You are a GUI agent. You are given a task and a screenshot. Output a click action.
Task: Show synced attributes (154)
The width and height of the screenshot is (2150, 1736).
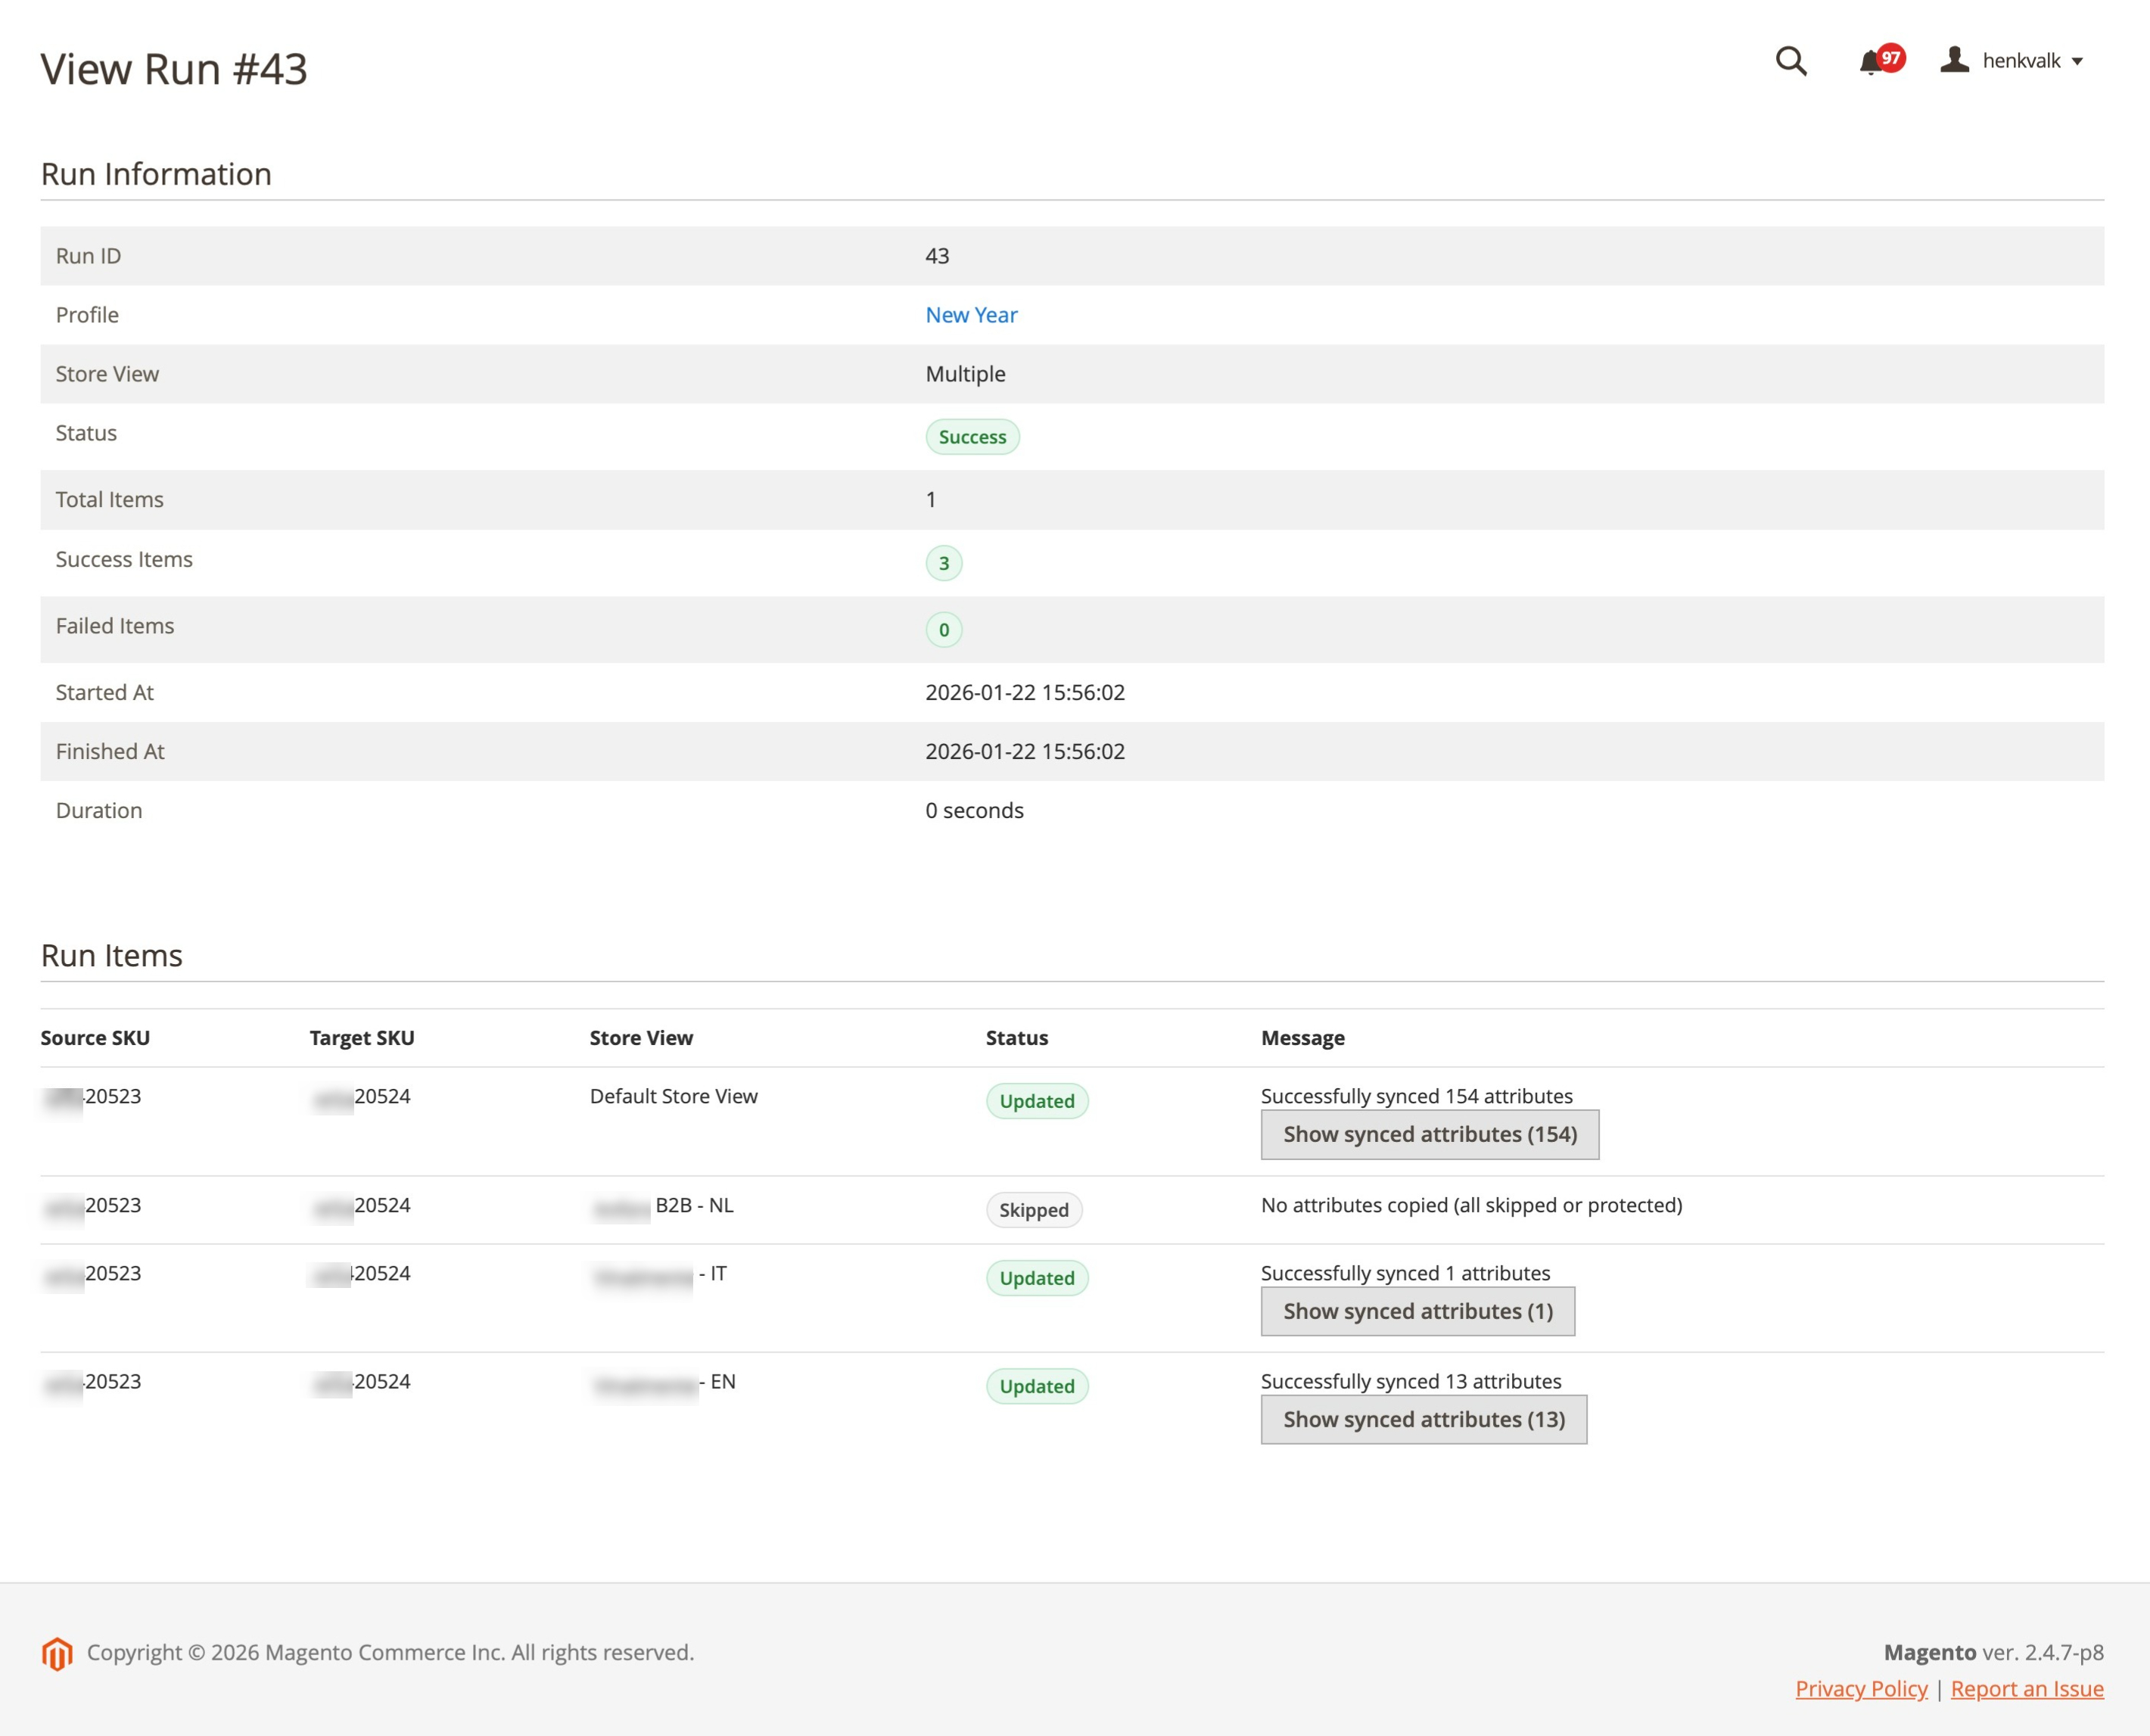point(1429,1134)
